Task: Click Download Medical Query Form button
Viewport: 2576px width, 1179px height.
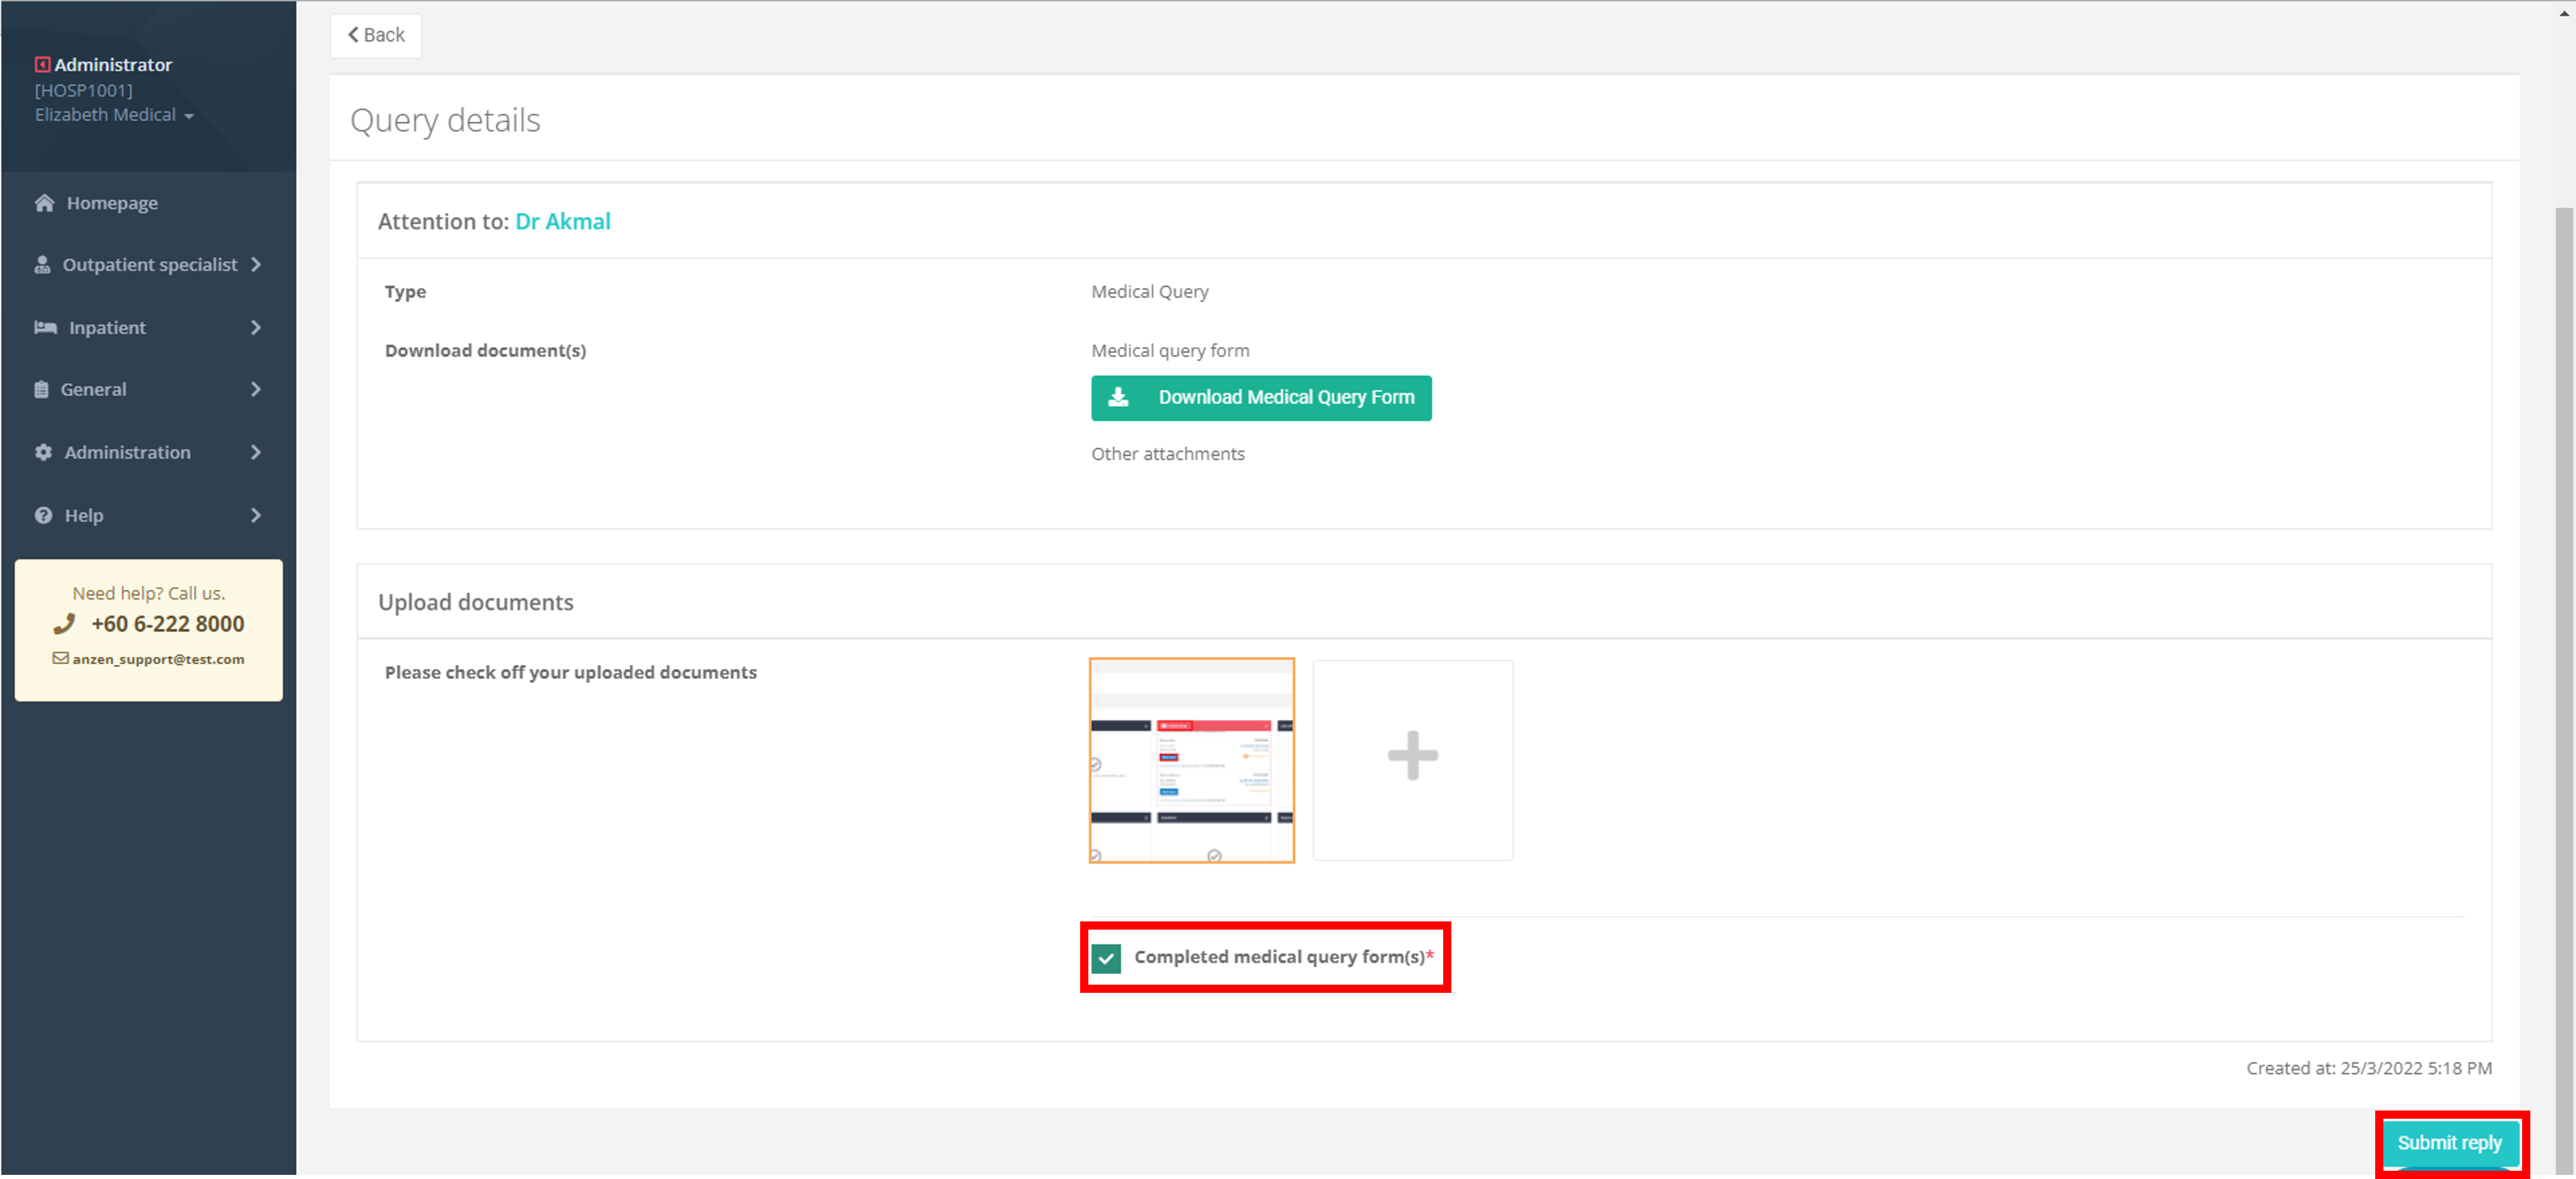Action: pos(1261,398)
